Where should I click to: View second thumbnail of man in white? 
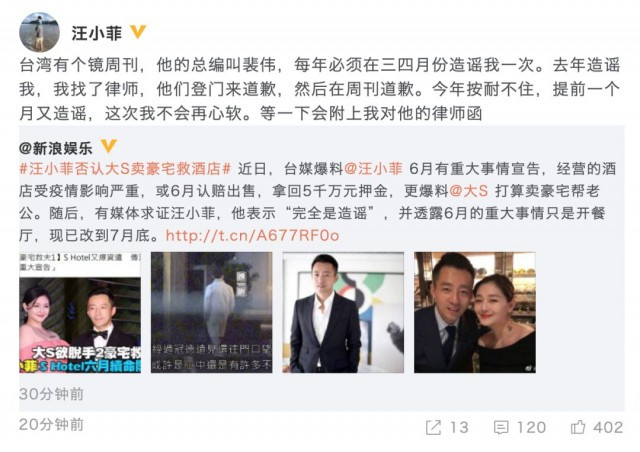[x=211, y=312]
